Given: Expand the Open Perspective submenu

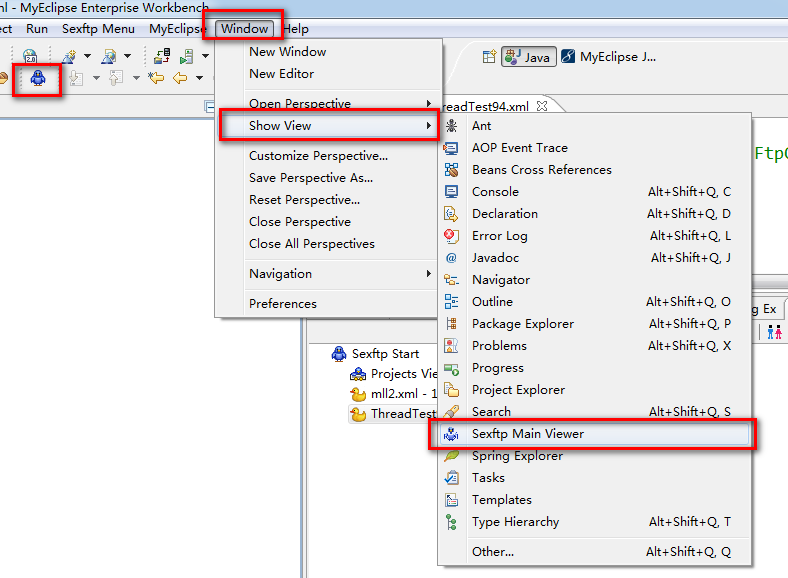Looking at the screenshot, I should [x=329, y=103].
